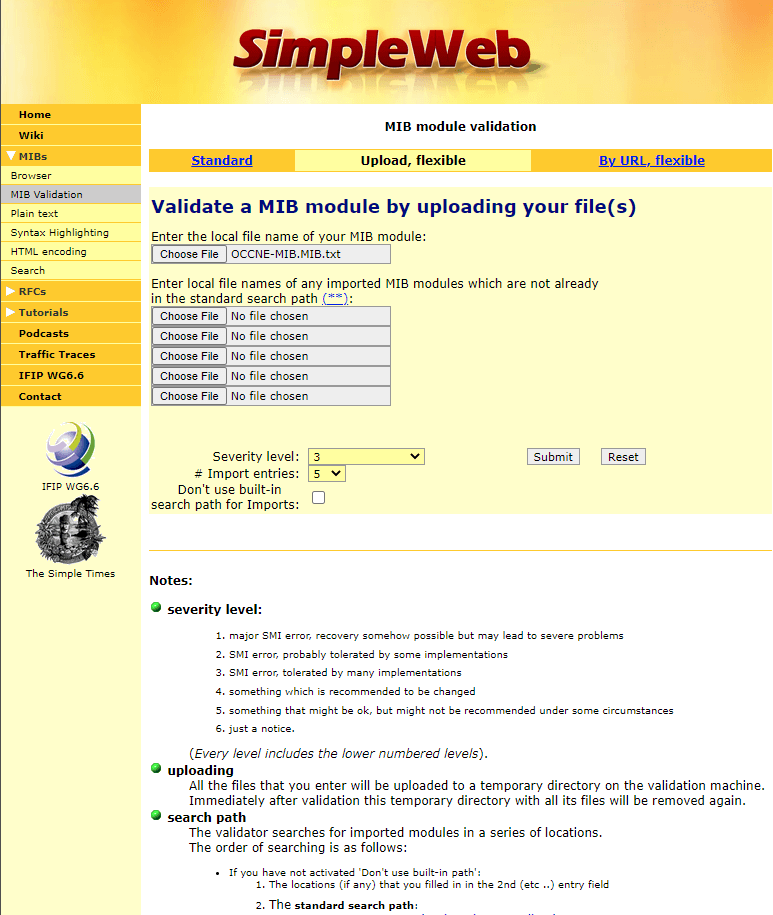
Task: Click the 'uploading' note heading
Action: pos(201,770)
